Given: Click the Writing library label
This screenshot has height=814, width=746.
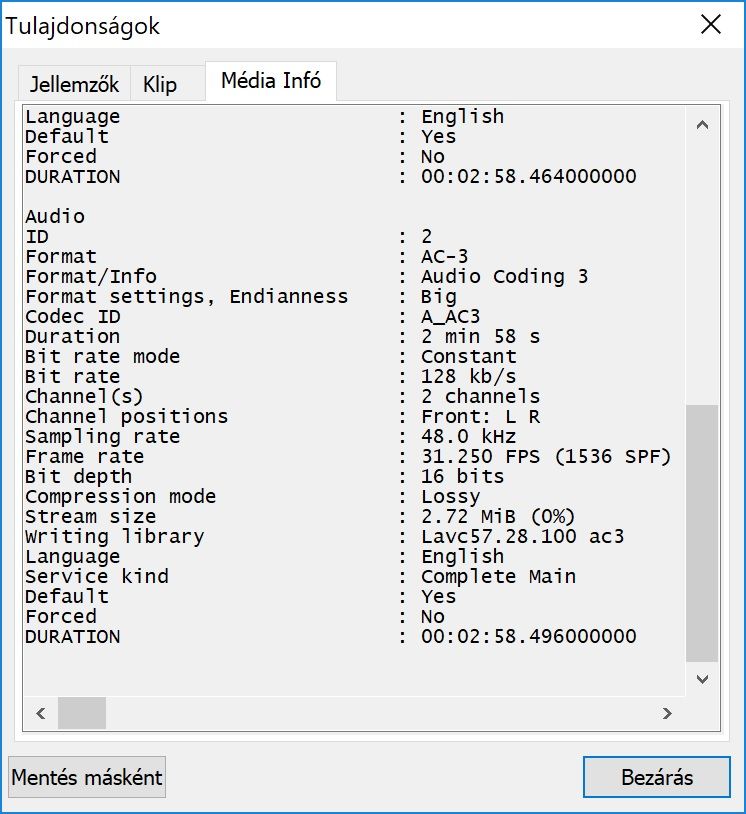Looking at the screenshot, I should coord(114,536).
